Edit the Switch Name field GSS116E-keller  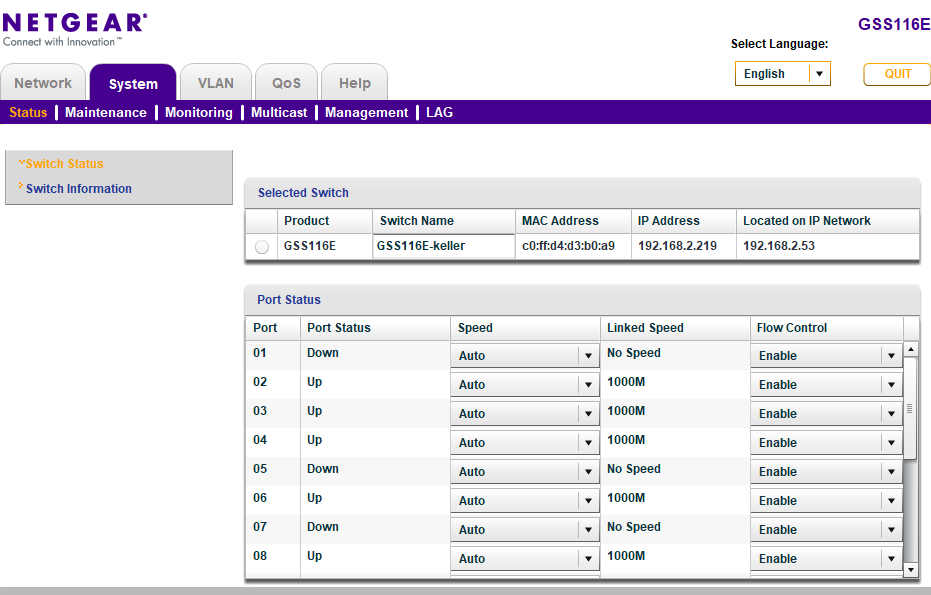[441, 245]
